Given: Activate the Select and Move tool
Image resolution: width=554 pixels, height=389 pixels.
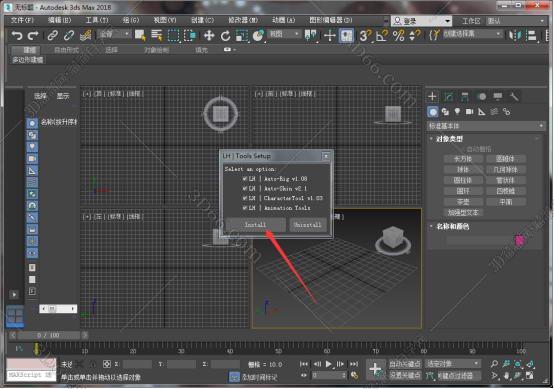Looking at the screenshot, I should pos(209,35).
